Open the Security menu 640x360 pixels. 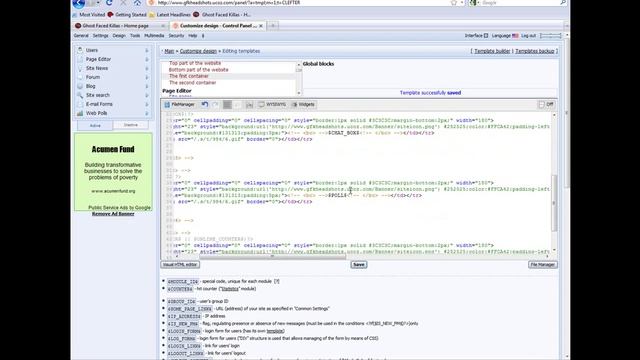(176, 36)
